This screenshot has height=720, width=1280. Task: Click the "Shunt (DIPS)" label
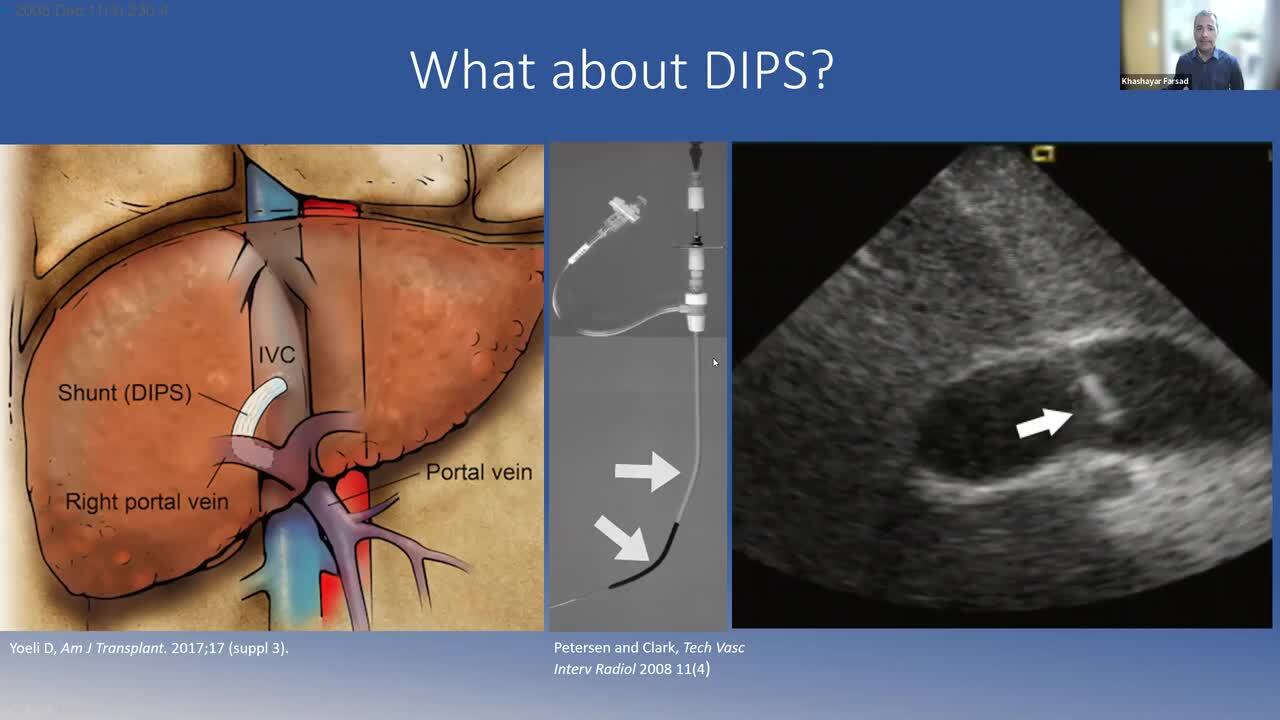[124, 393]
